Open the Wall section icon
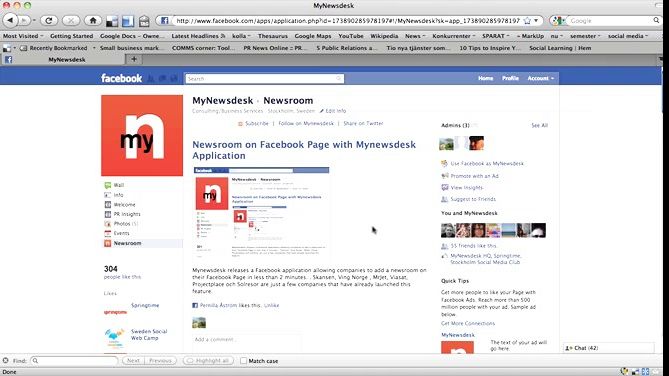This screenshot has width=669, height=376. [x=108, y=185]
